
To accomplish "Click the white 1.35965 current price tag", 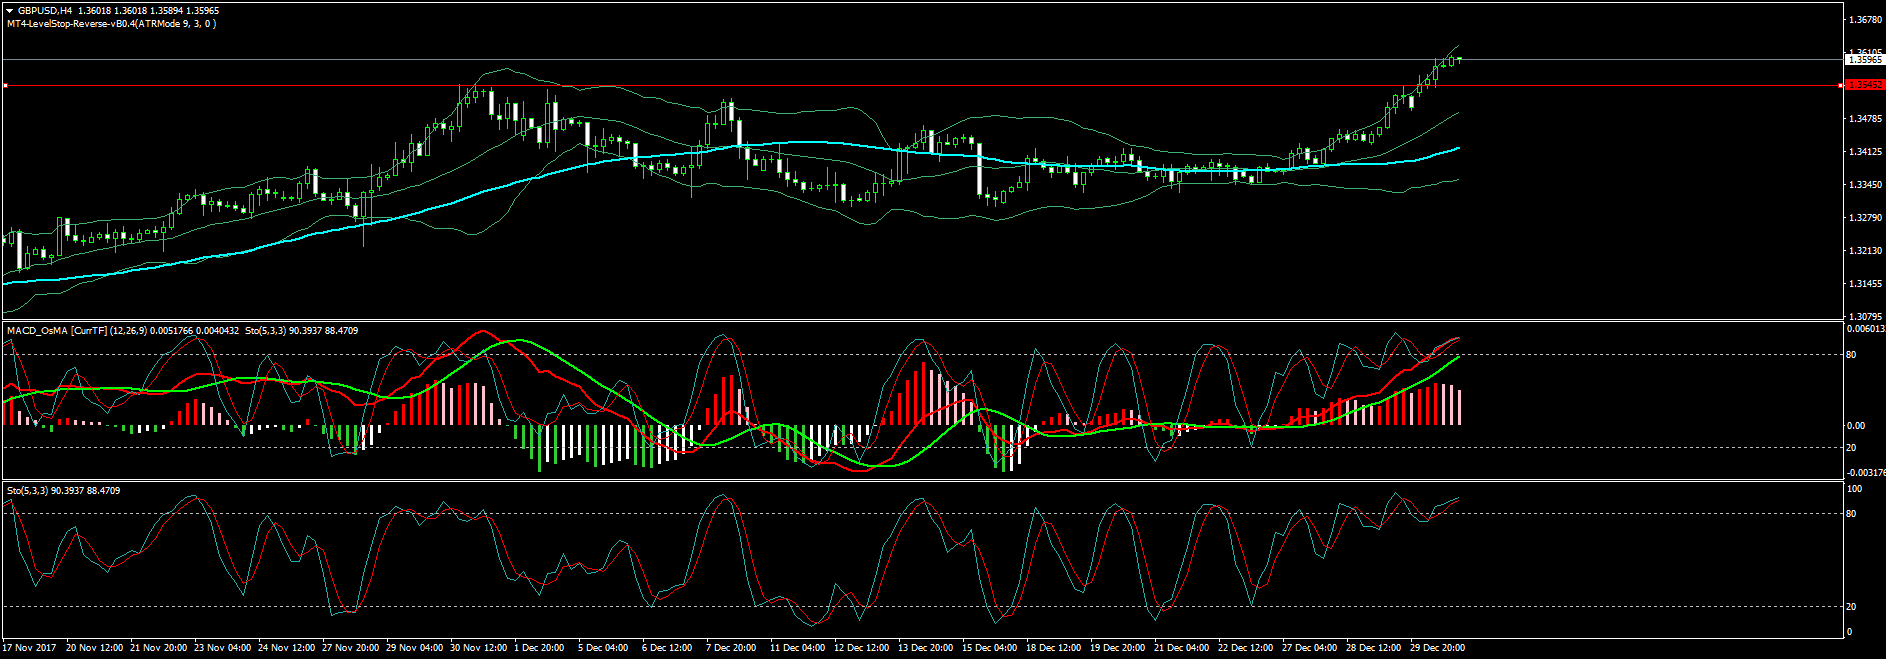I will [1865, 60].
